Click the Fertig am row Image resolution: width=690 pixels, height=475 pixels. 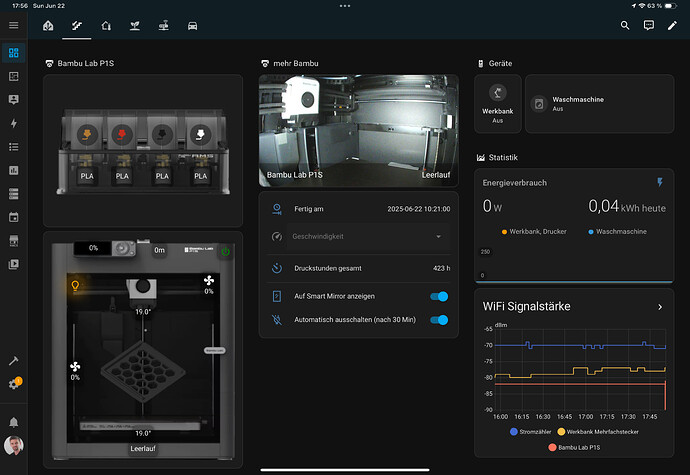[359, 209]
